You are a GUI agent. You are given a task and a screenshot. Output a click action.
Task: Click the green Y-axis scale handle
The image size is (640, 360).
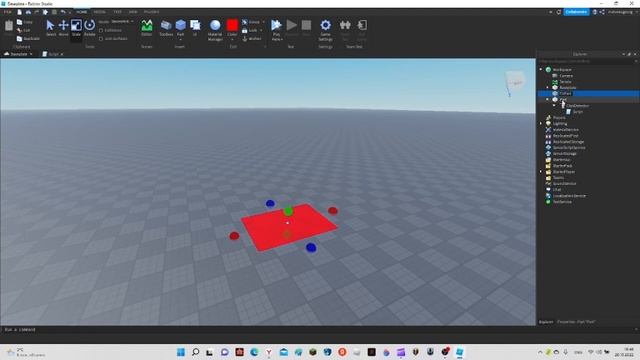pyautogui.click(x=288, y=211)
